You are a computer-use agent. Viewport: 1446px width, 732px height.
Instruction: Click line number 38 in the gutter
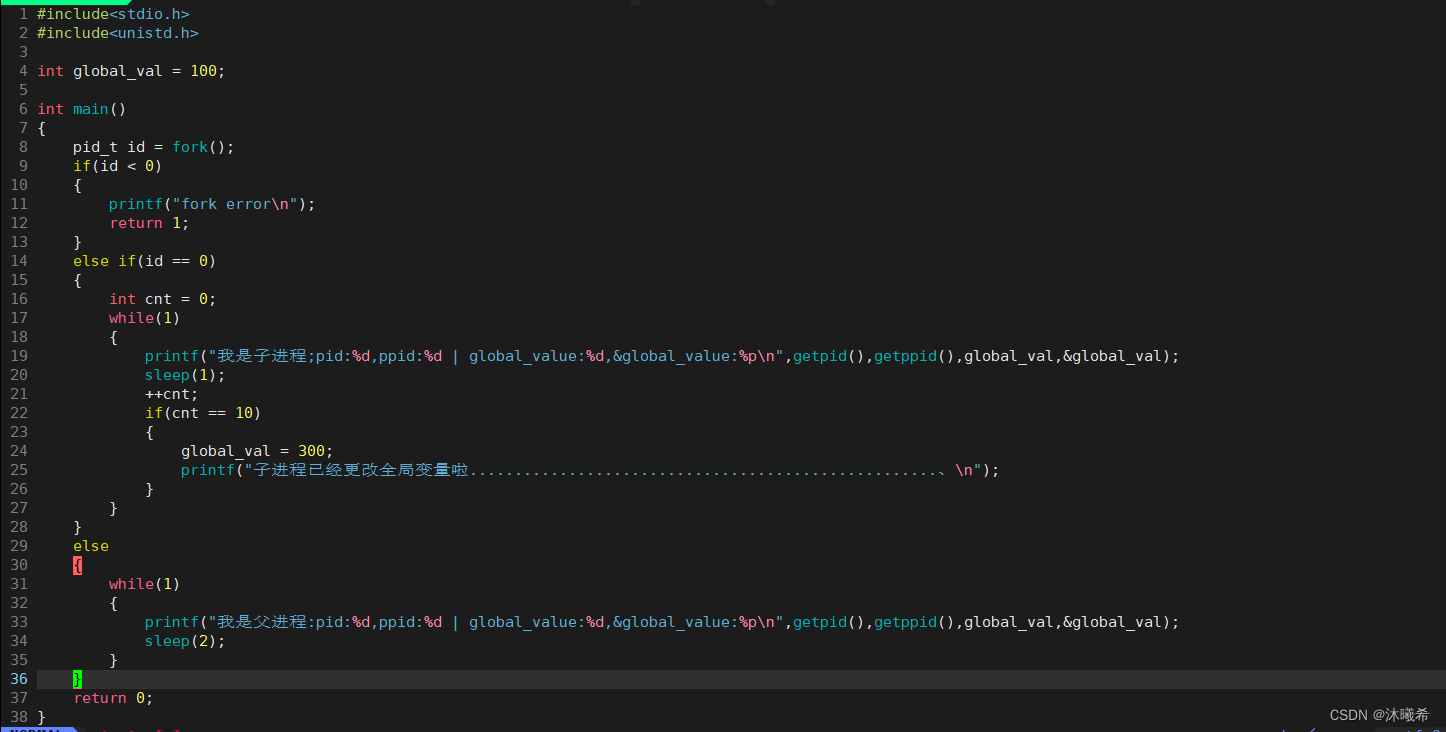pyautogui.click(x=19, y=717)
